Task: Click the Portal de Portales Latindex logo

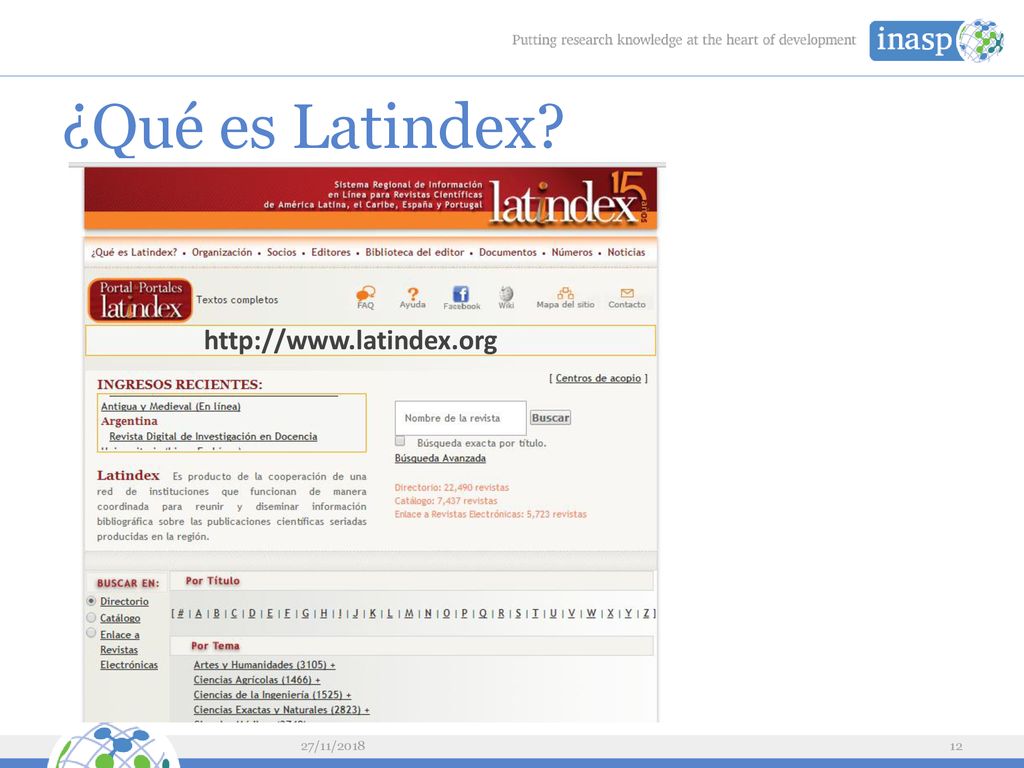Action: (140, 300)
